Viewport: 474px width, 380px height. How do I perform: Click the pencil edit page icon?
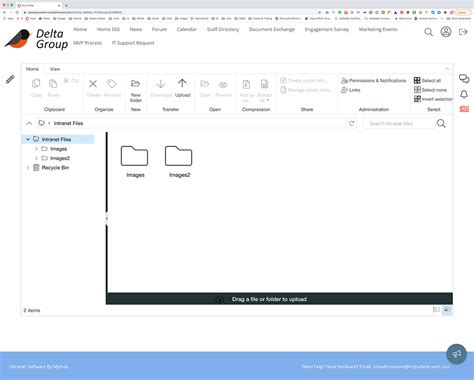click(x=10, y=79)
